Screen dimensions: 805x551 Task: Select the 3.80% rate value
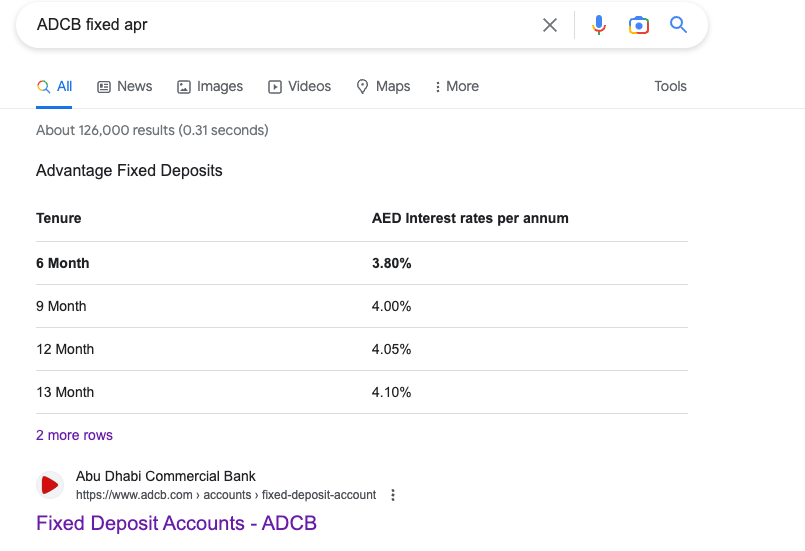point(392,263)
